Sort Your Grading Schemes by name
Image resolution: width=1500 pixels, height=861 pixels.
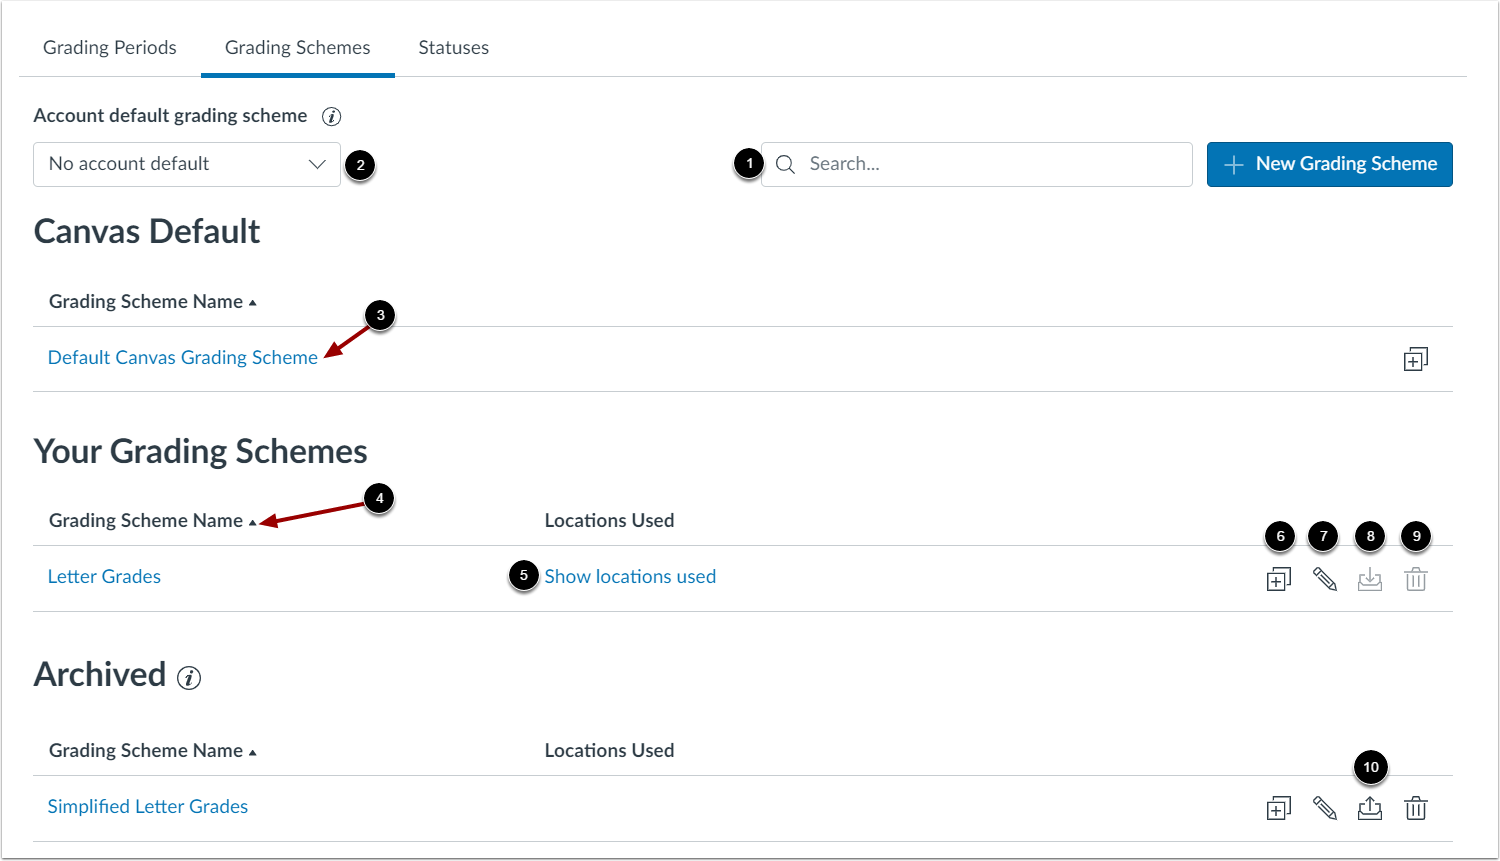pos(153,521)
